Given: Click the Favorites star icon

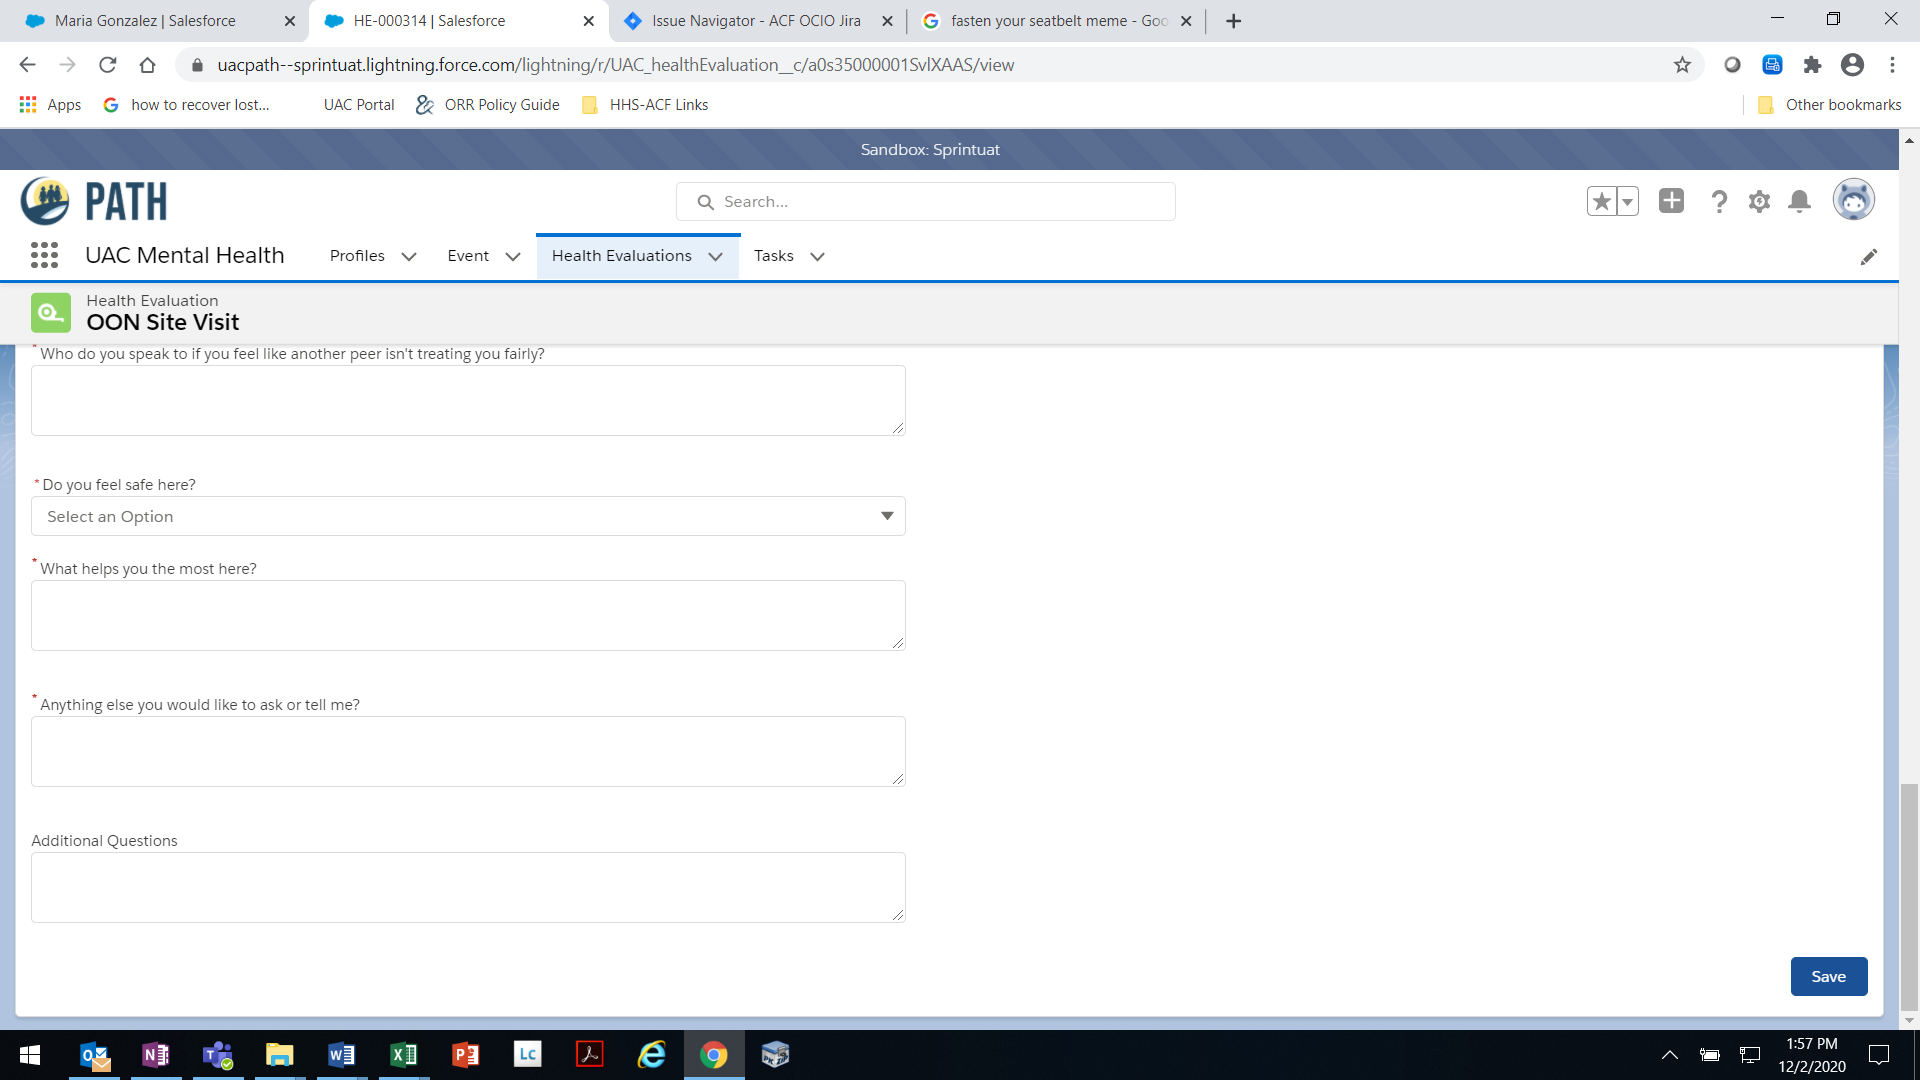Looking at the screenshot, I should point(1601,202).
